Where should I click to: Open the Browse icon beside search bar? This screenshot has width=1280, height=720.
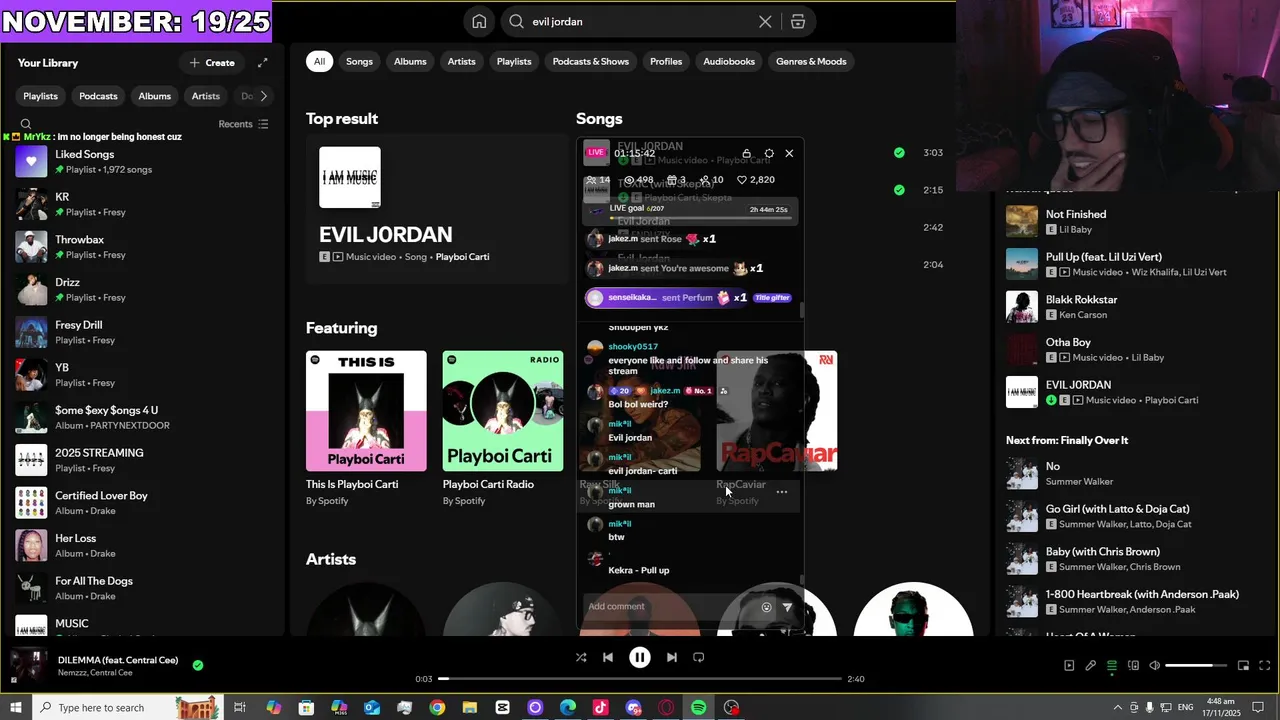[798, 22]
